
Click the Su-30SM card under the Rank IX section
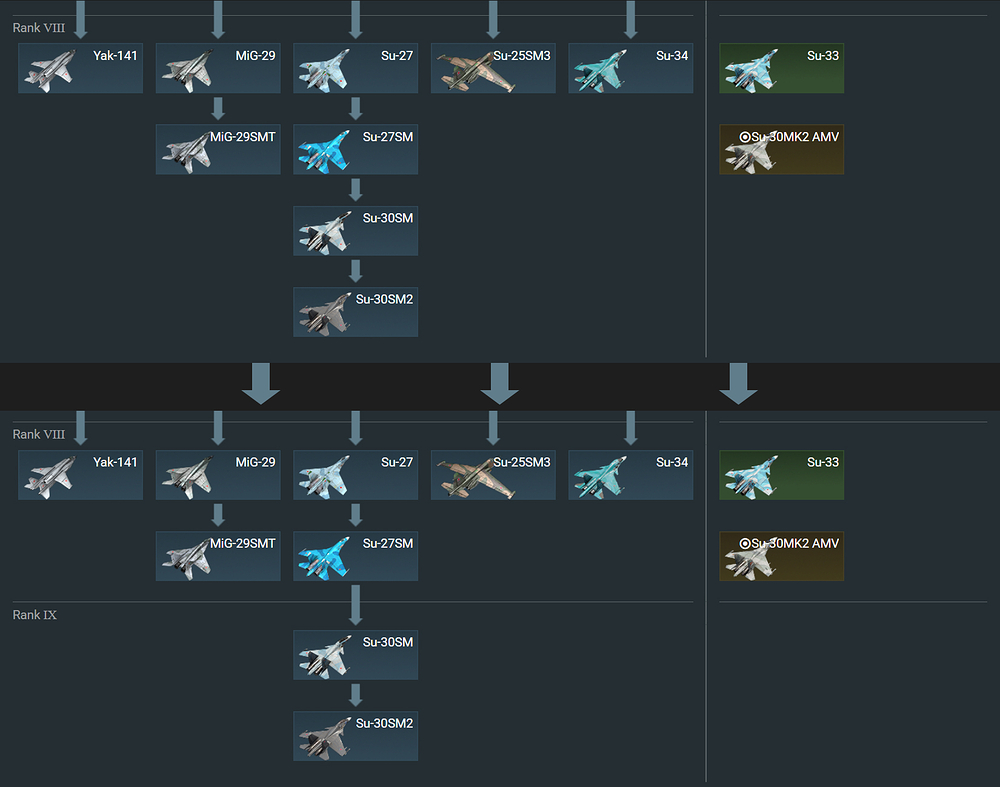click(355, 655)
